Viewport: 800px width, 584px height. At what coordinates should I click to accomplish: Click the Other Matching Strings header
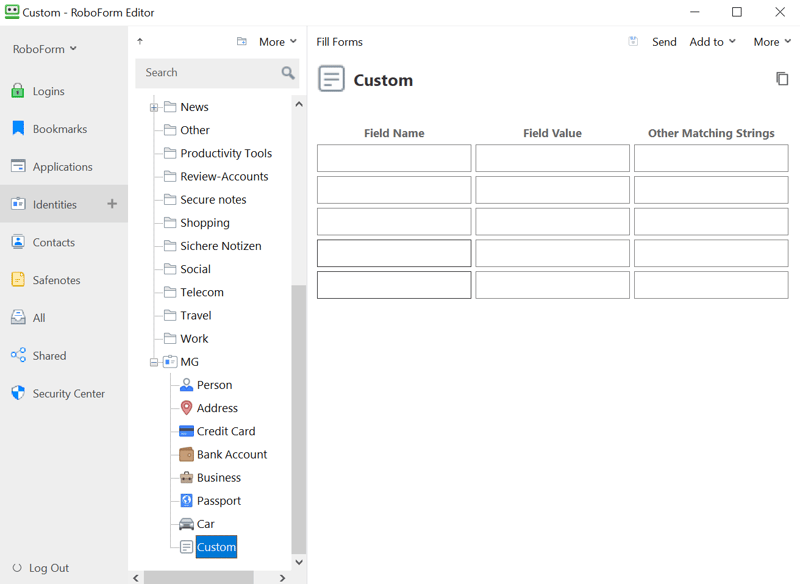coord(711,133)
